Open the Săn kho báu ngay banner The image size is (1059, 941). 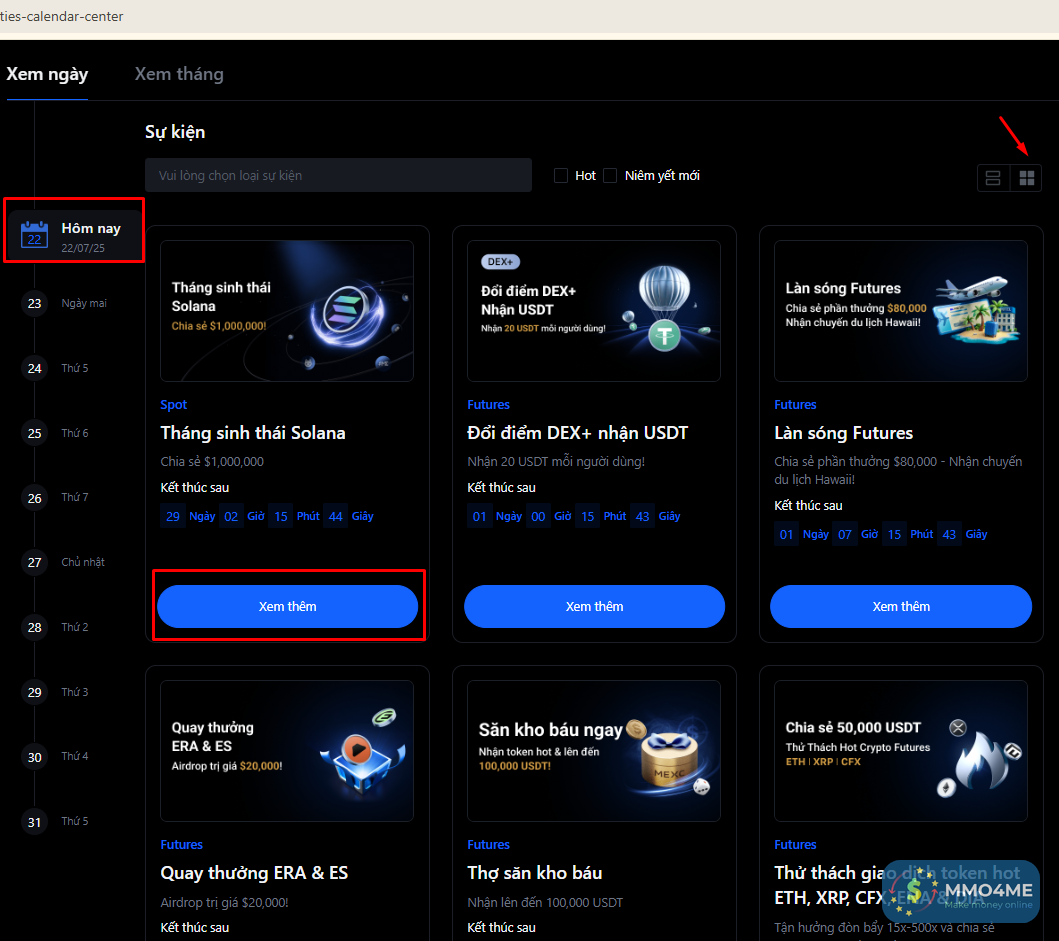coord(594,751)
